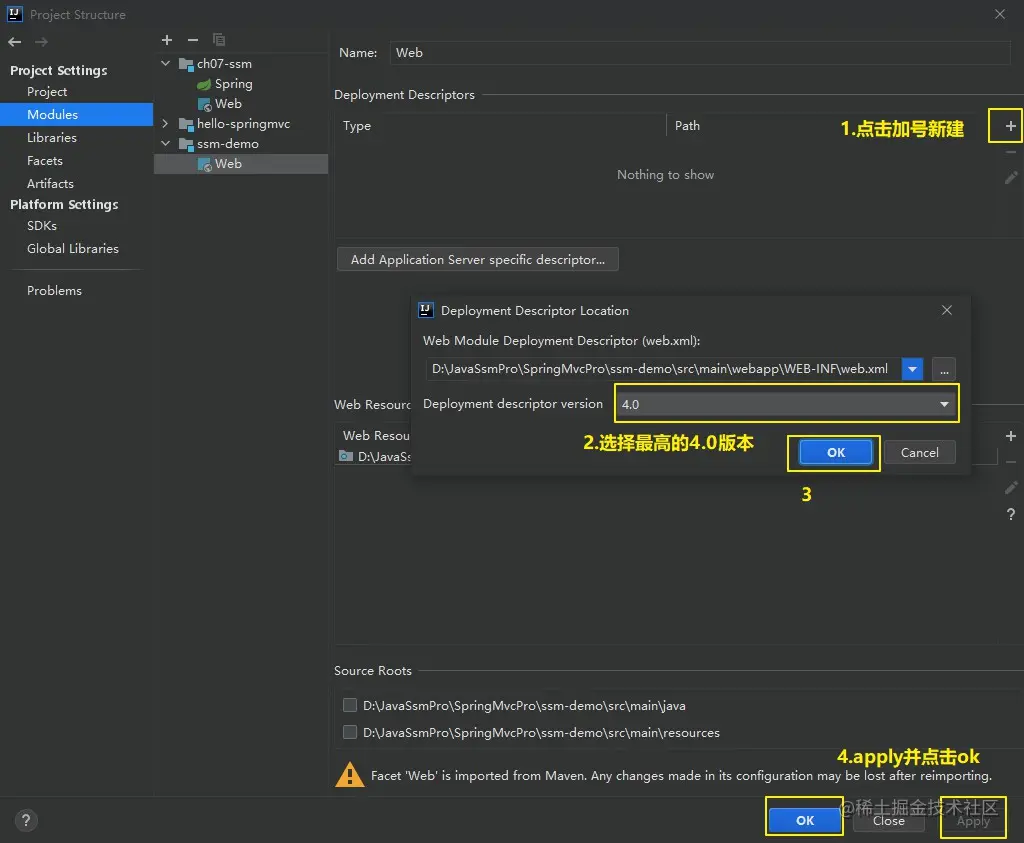Image resolution: width=1024 pixels, height=843 pixels.
Task: Click Close in Project Structure window
Action: [889, 820]
